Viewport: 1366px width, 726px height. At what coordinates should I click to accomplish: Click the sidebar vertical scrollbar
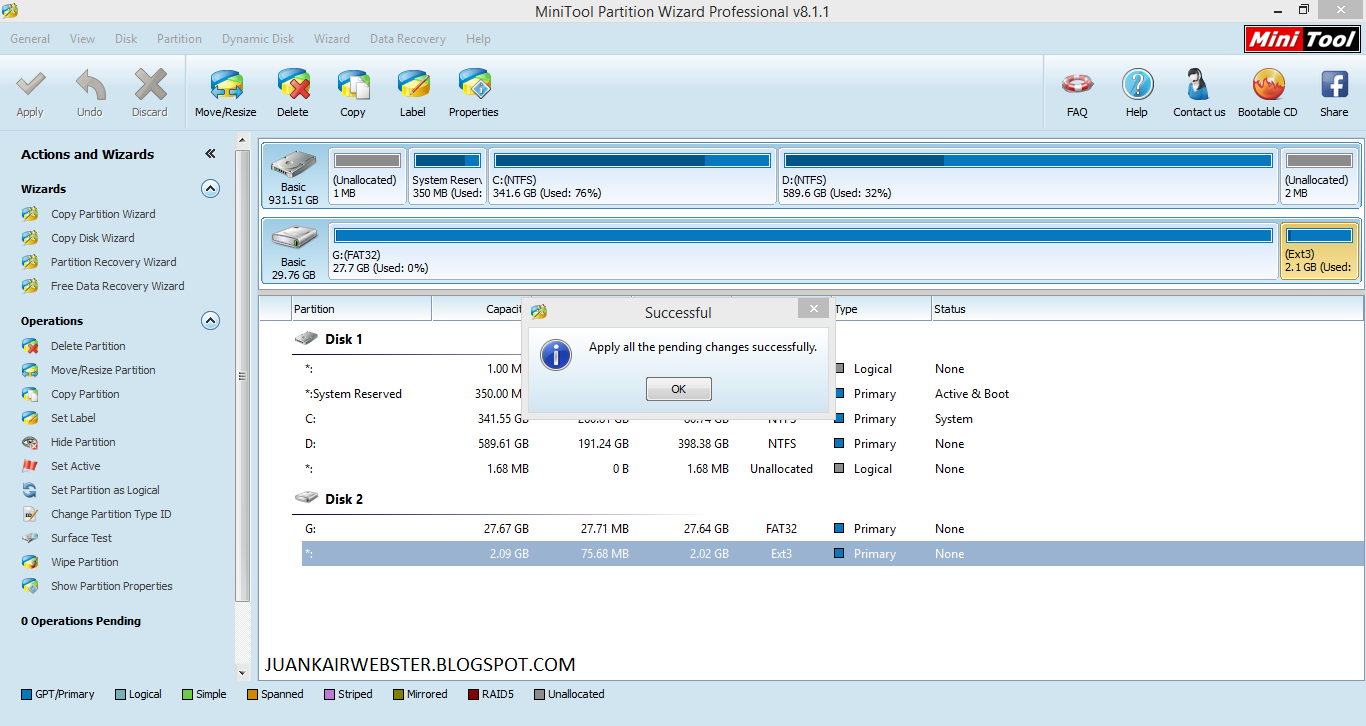pos(242,376)
